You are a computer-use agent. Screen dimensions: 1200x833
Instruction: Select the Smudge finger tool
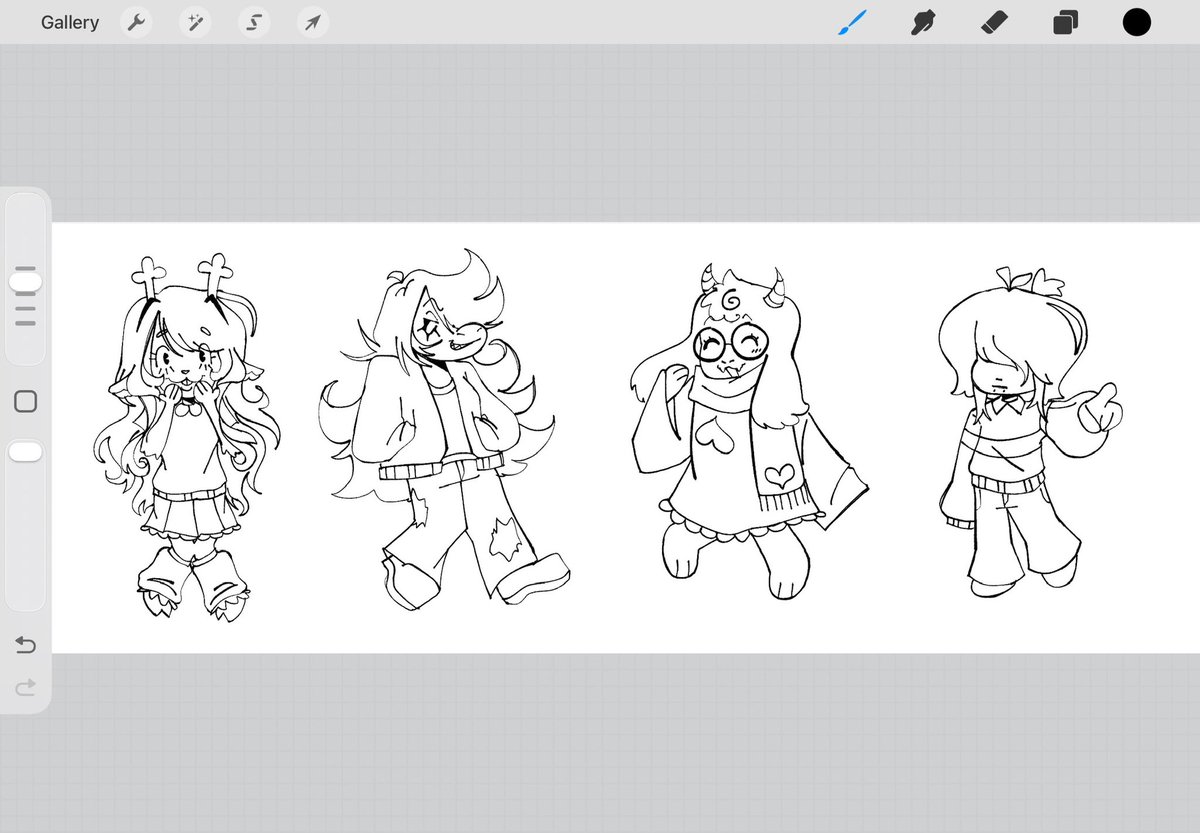923,22
